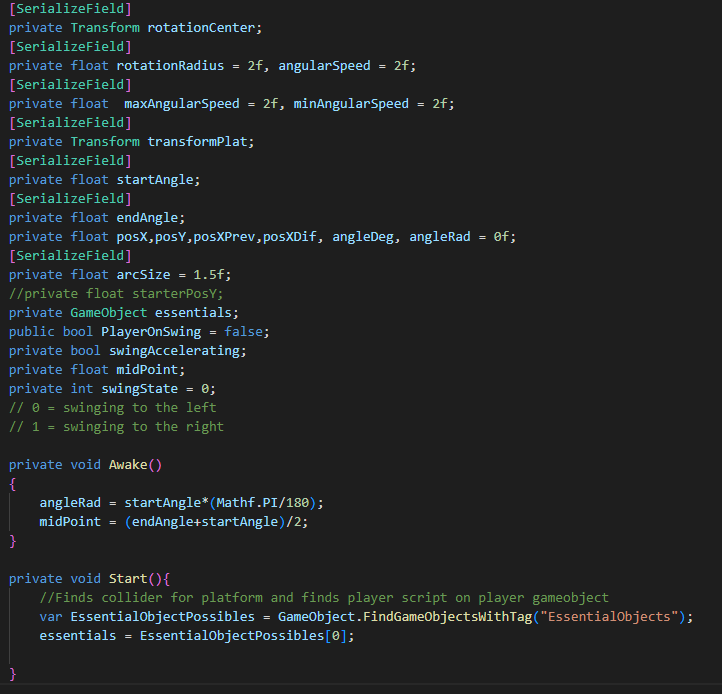Click the minAngularSpeed variable

(x=351, y=104)
